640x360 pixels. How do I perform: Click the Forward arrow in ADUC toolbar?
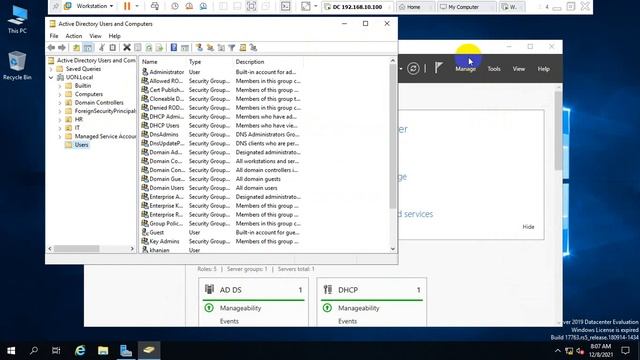[x=62, y=48]
